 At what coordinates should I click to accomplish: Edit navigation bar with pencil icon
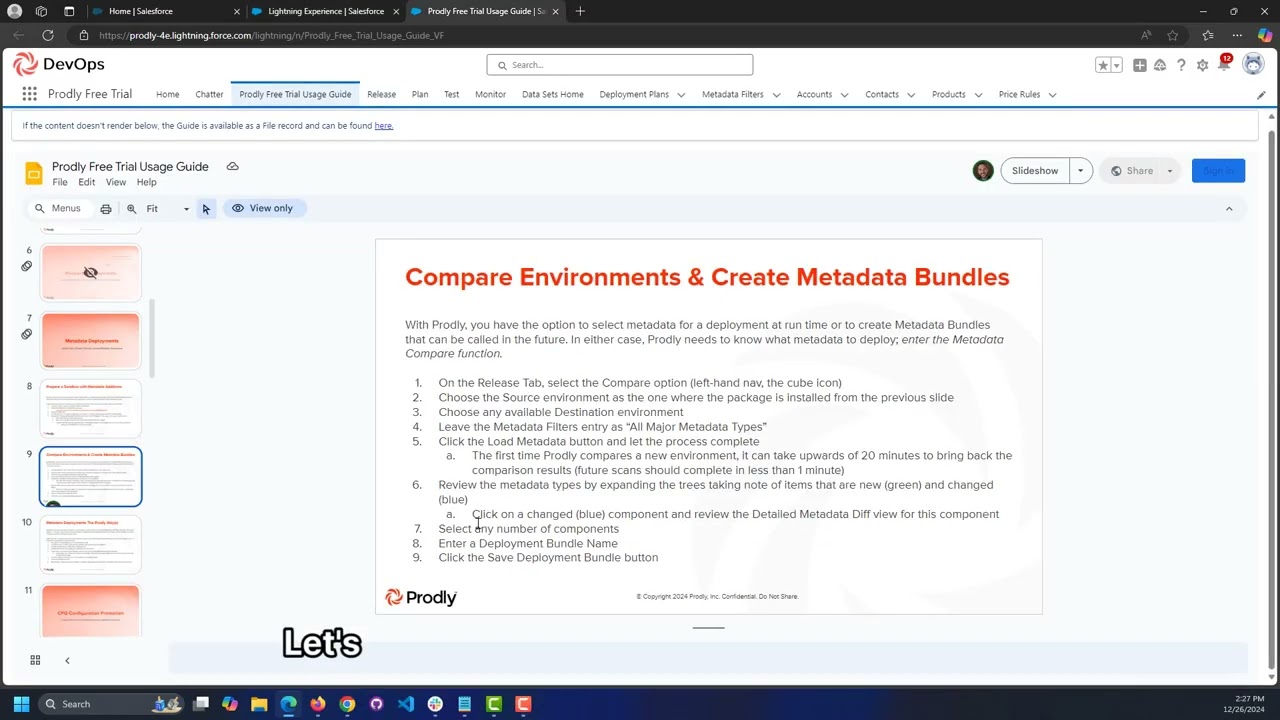[x=1261, y=95]
